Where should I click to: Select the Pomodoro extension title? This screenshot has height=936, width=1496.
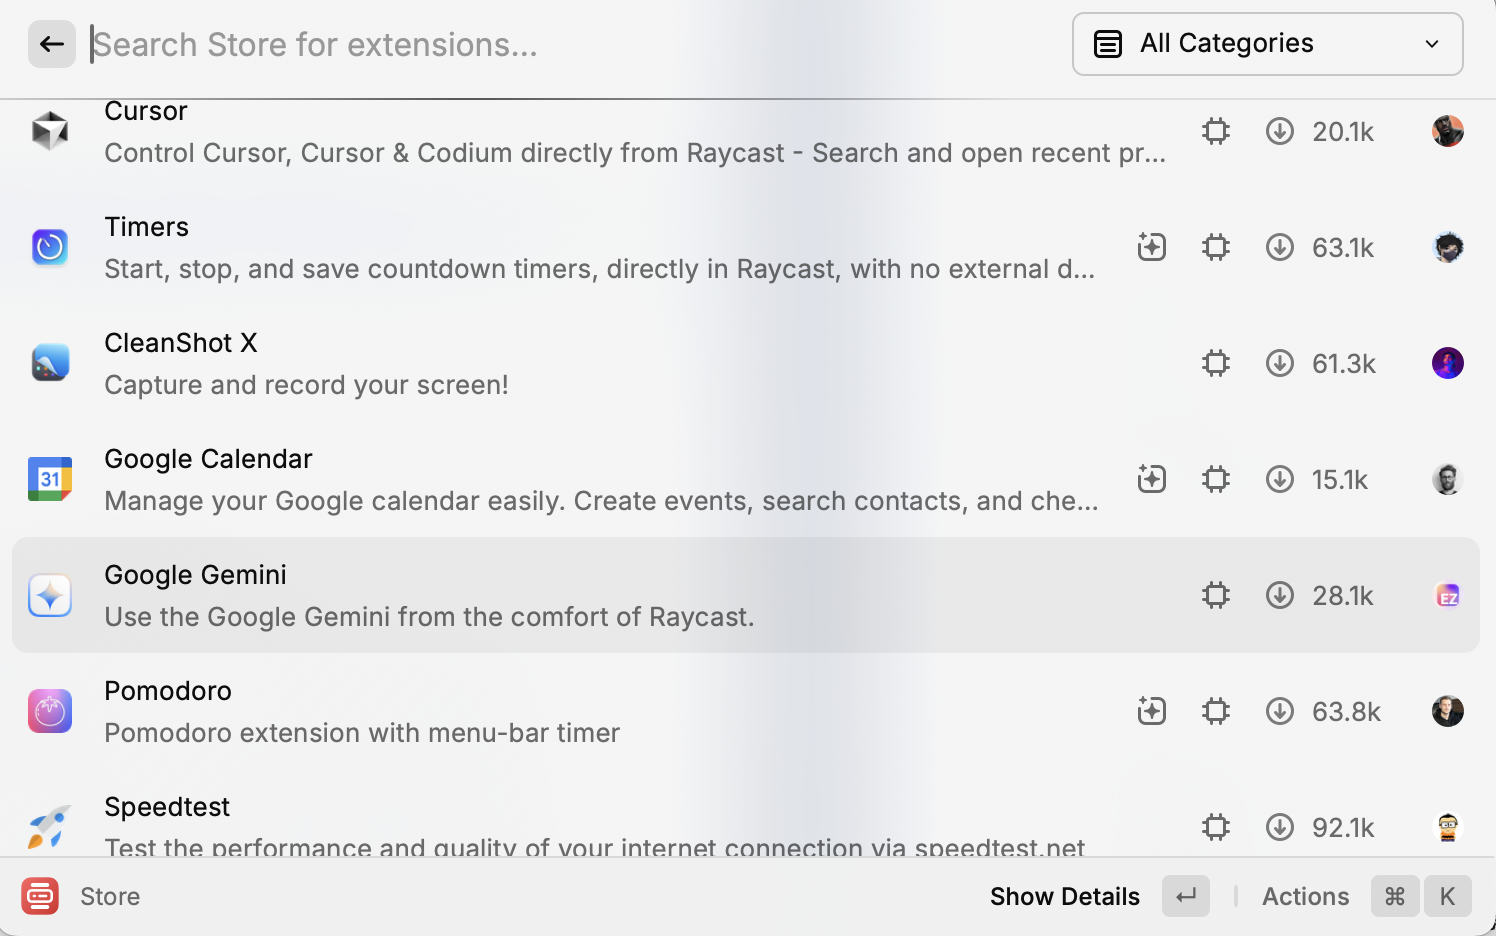pos(168,691)
